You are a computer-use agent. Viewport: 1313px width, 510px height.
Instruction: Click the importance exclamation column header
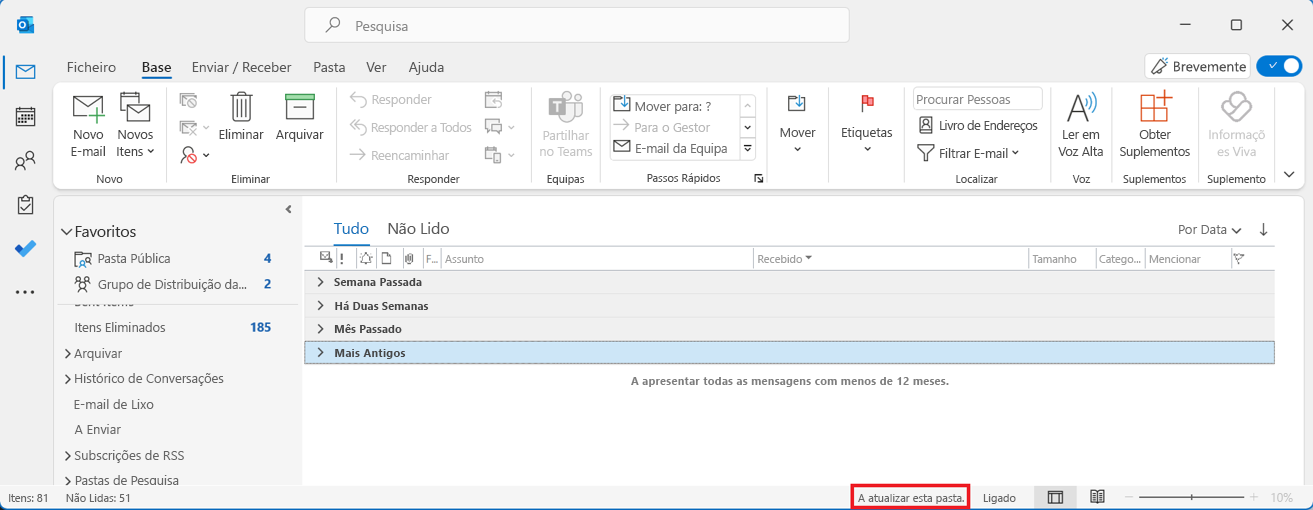tap(342, 259)
